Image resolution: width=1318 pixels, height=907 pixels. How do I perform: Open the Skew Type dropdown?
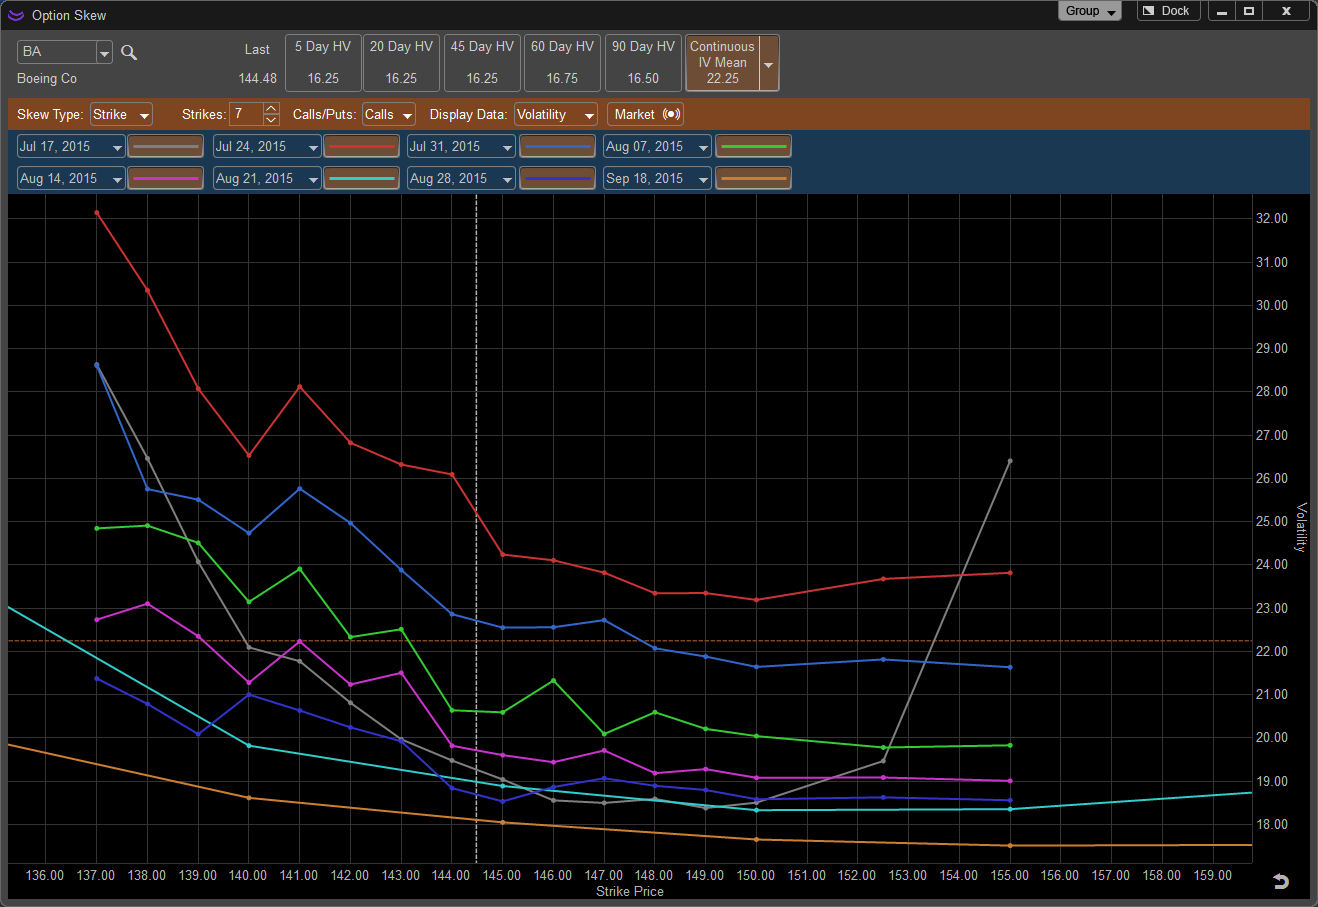(x=121, y=115)
